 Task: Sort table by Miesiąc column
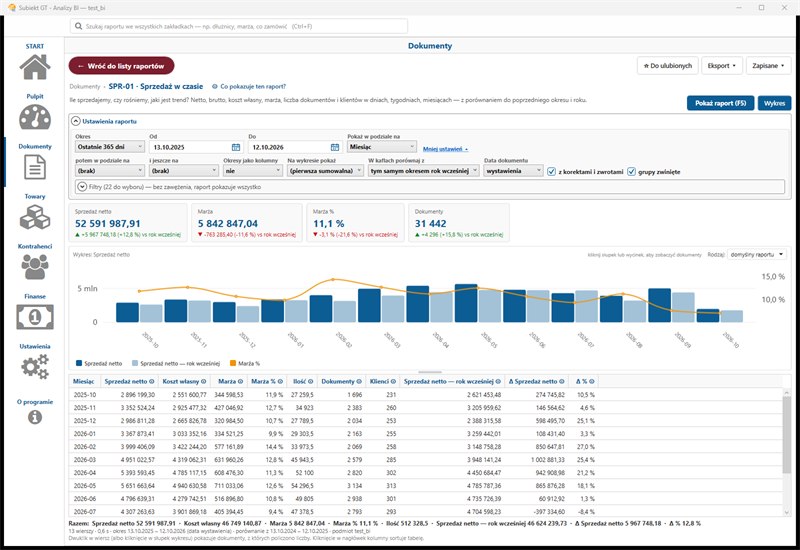tap(84, 381)
